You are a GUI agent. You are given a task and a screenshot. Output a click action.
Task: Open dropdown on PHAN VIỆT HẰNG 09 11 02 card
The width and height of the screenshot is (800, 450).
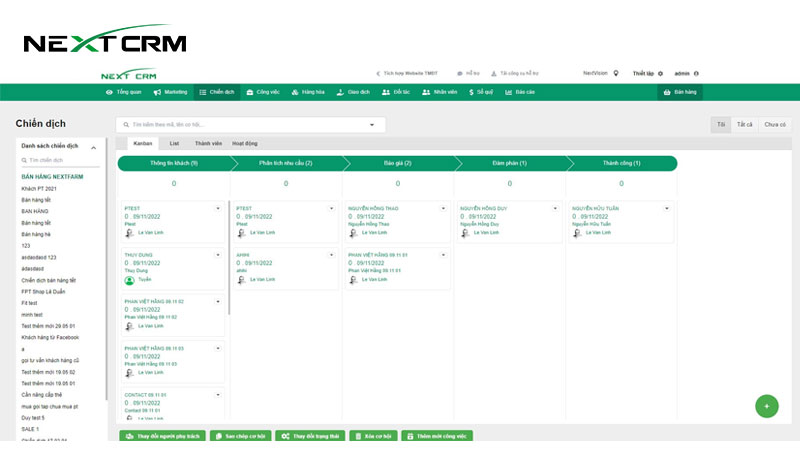218,302
